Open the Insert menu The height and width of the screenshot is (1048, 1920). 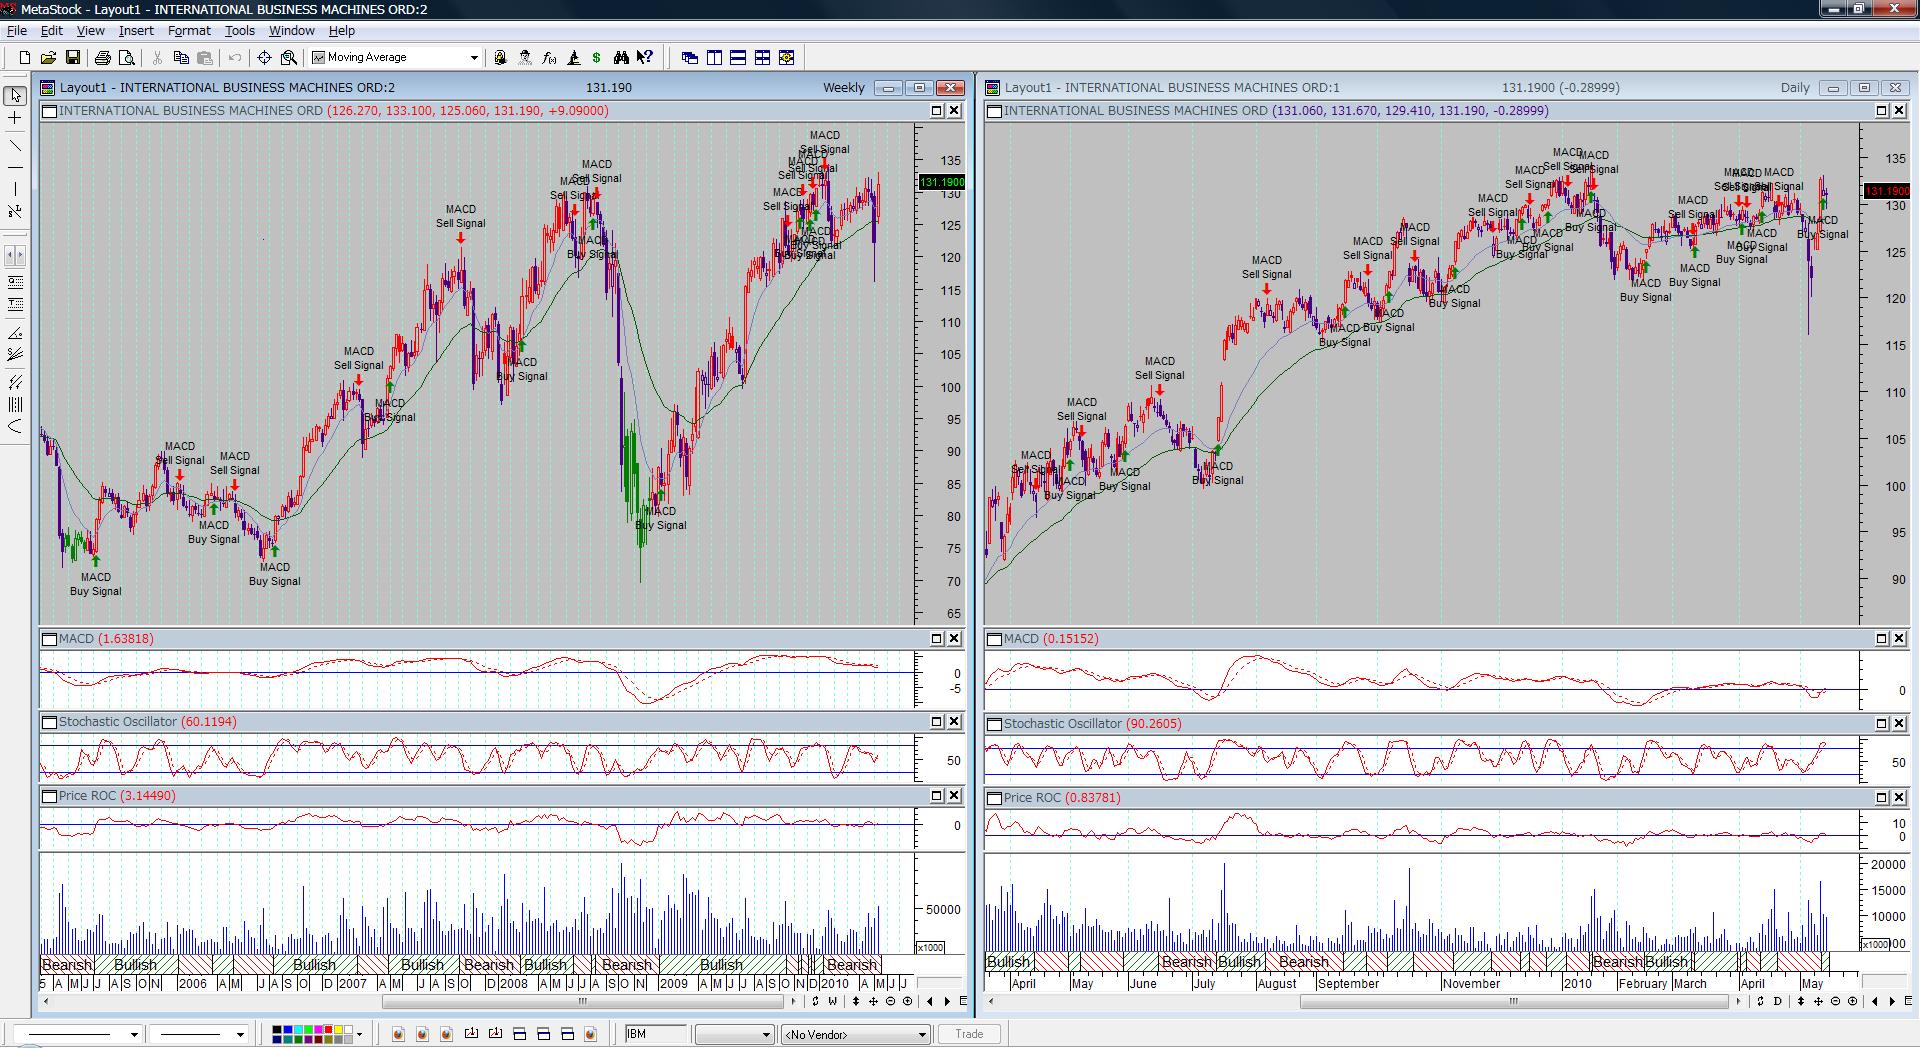pyautogui.click(x=136, y=31)
